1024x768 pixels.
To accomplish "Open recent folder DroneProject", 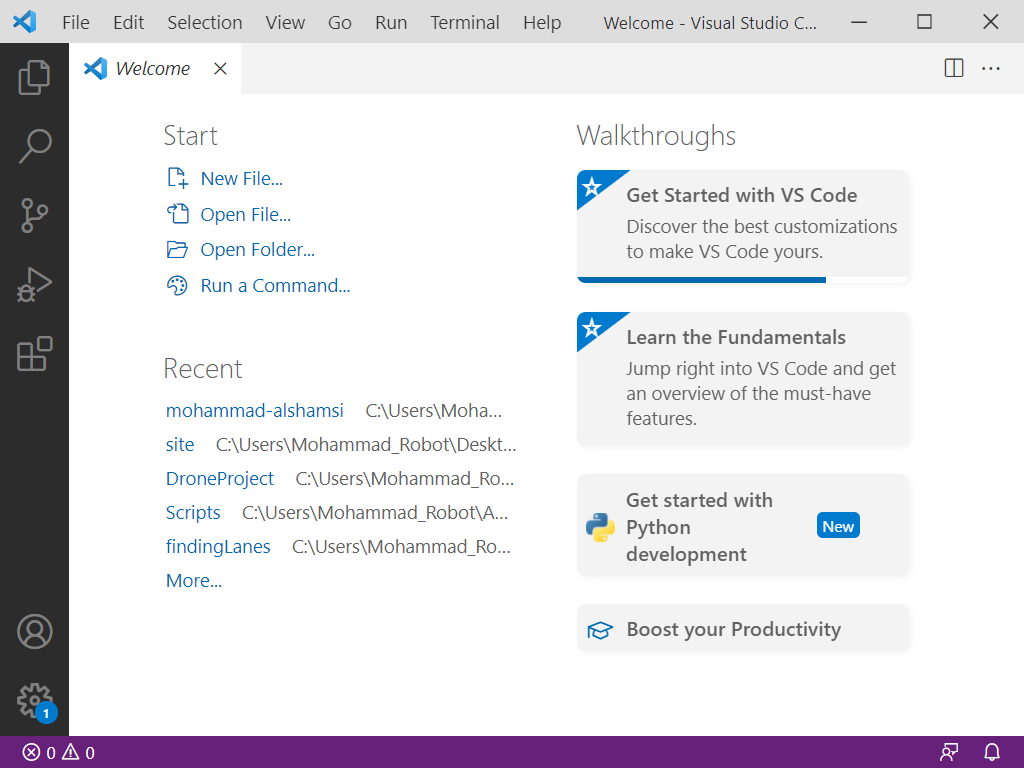I will (219, 479).
